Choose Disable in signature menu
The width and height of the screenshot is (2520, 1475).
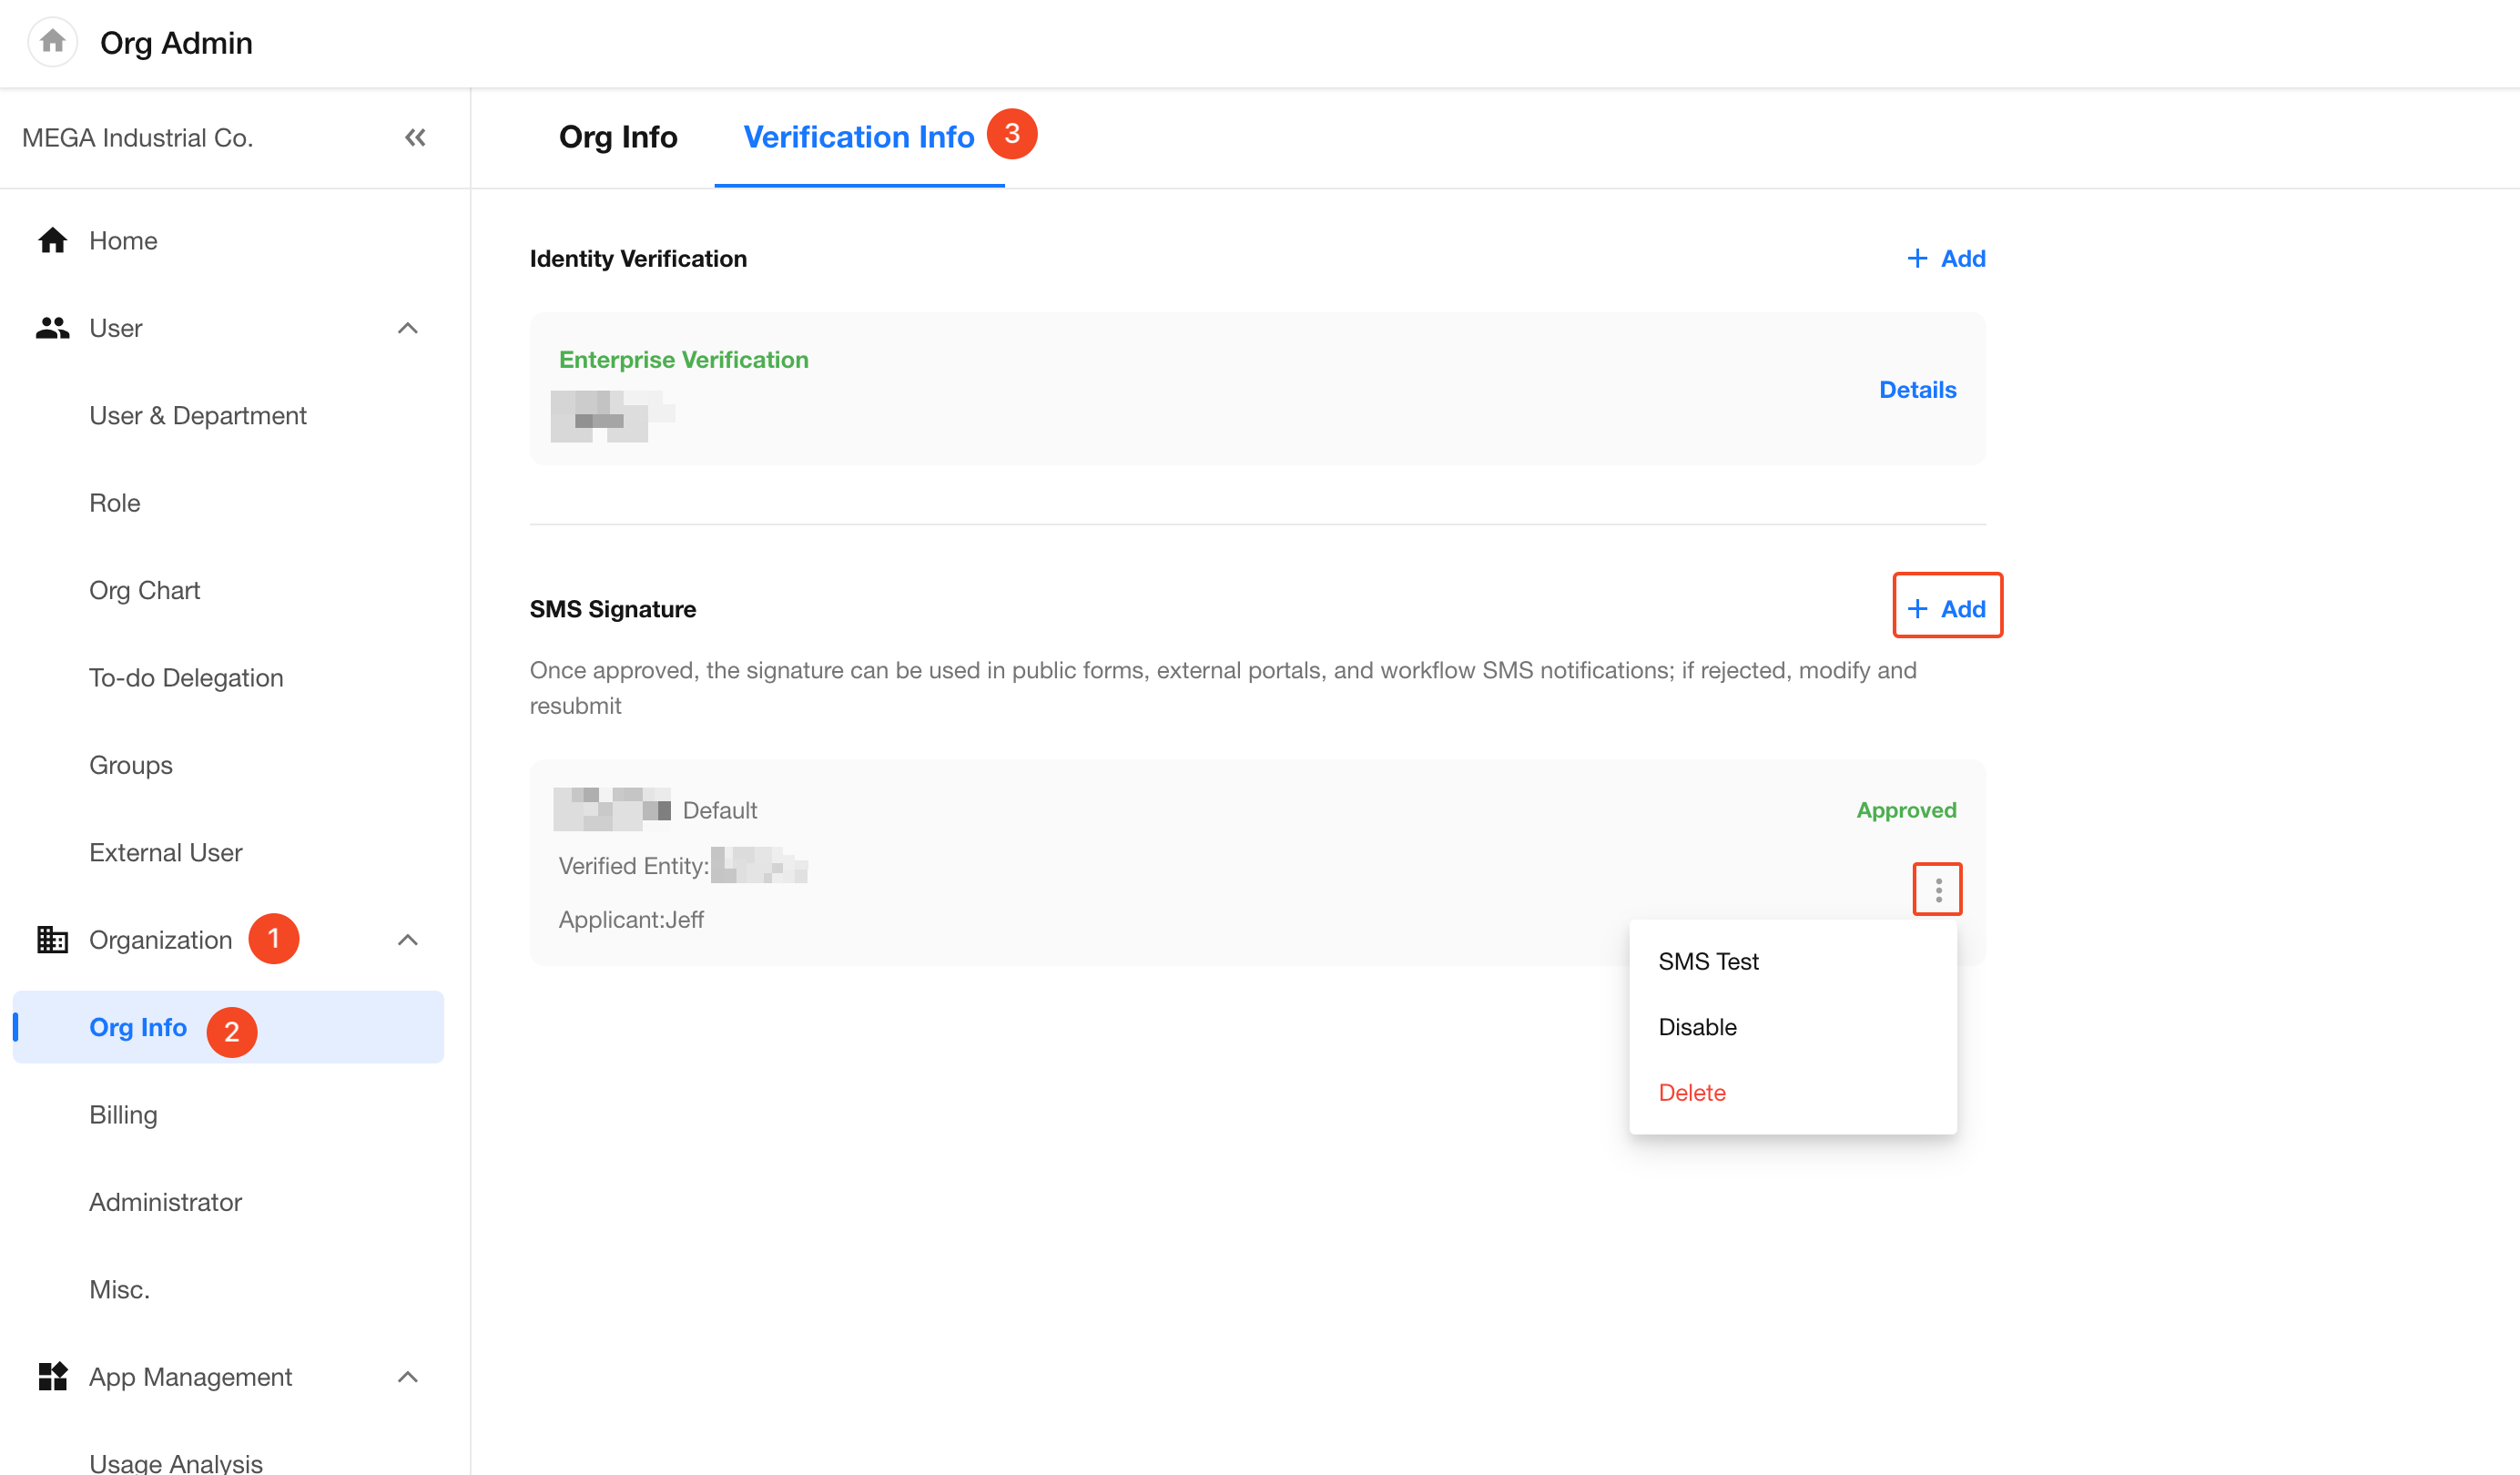click(x=1697, y=1026)
